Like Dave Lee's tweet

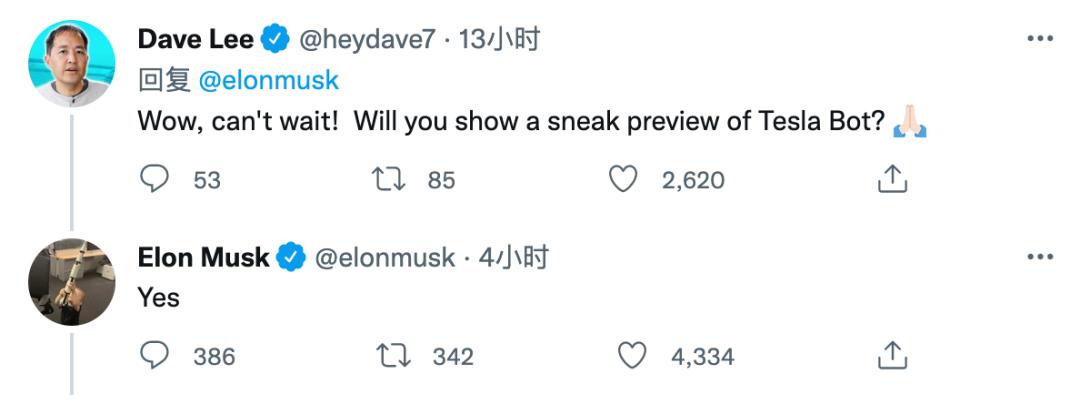tap(623, 180)
